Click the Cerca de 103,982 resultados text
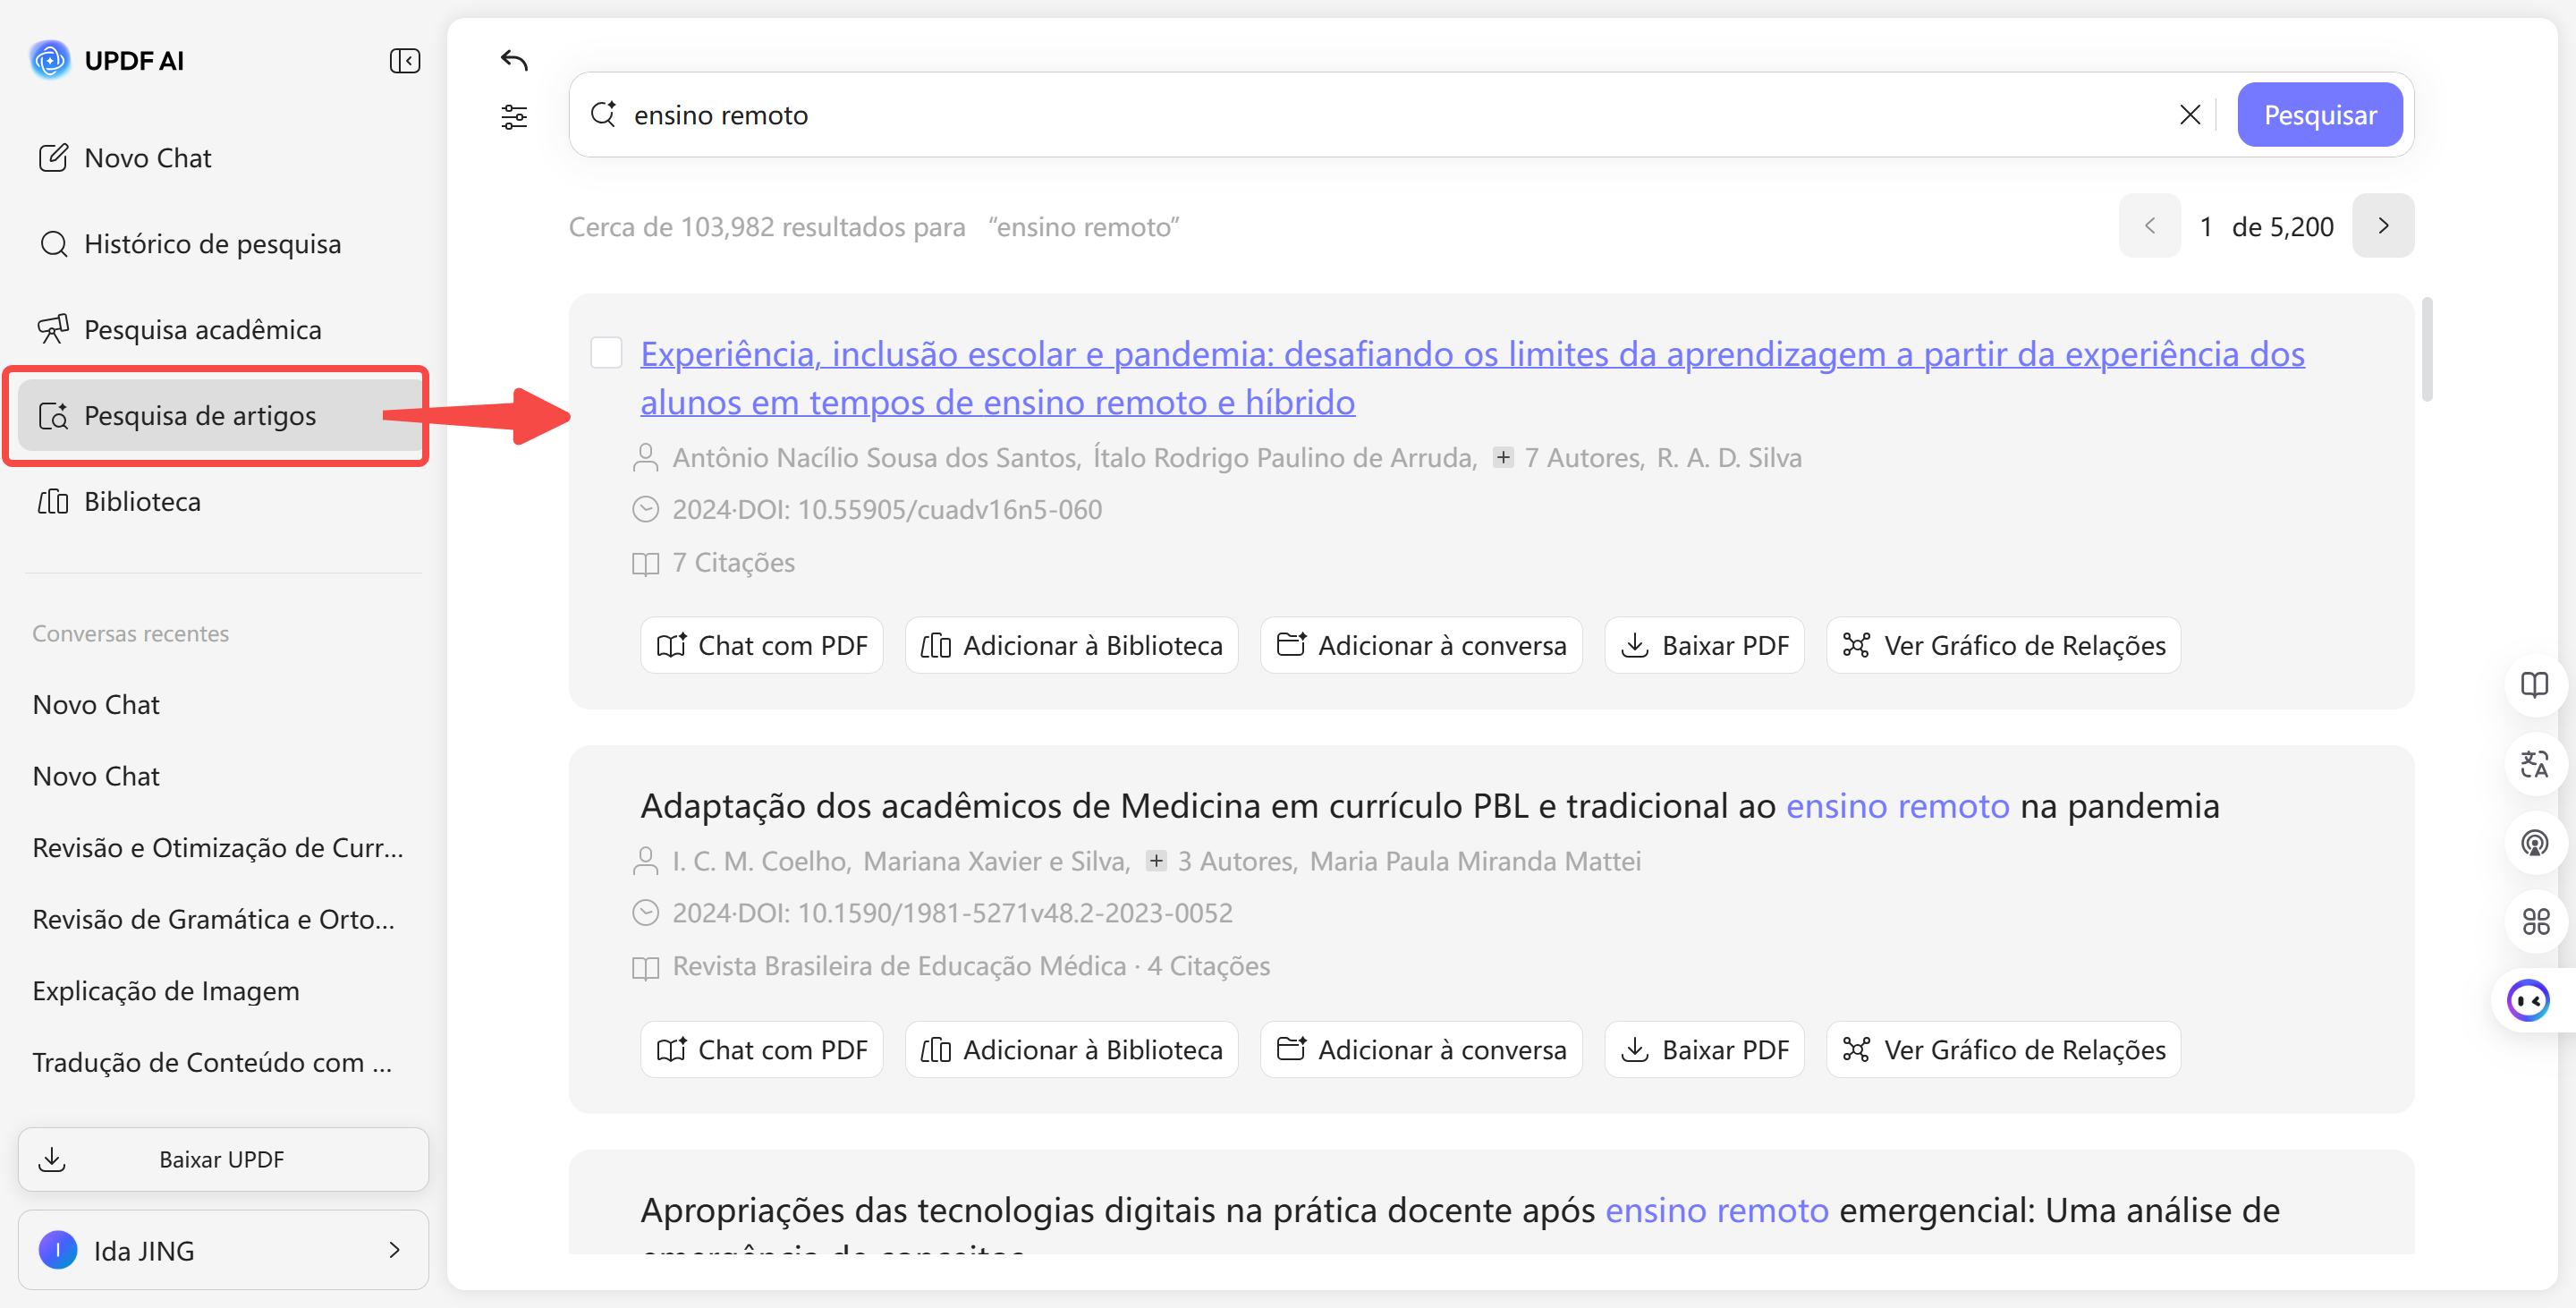2576x1308 pixels. point(767,227)
